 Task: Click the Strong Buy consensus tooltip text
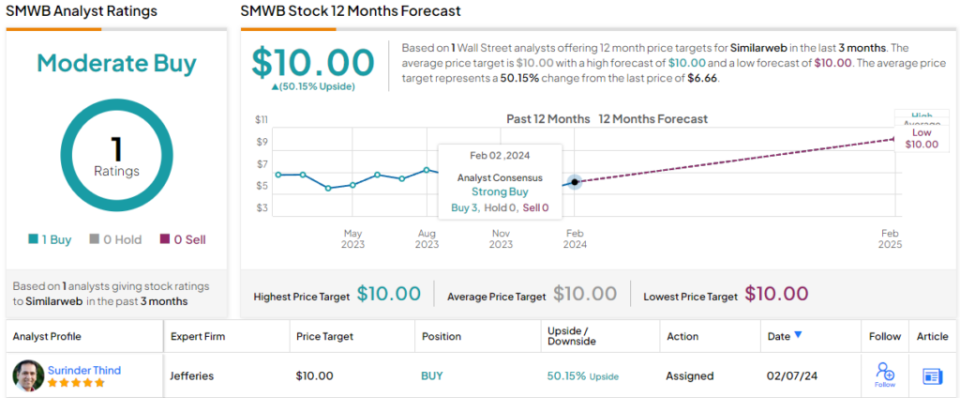[500, 192]
